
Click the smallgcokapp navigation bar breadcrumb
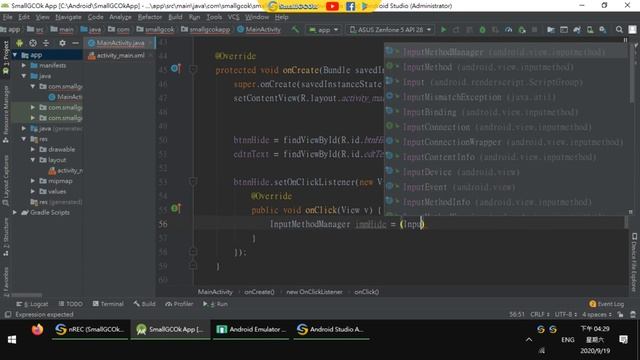[x=206, y=29]
